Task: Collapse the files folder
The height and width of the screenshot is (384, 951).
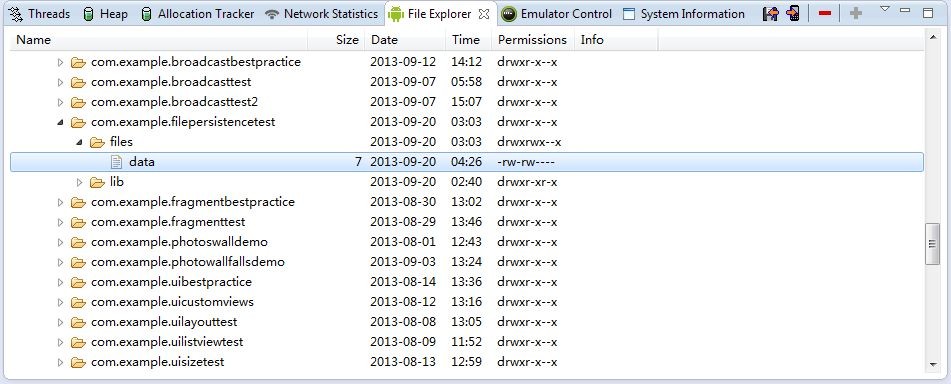Action: click(x=79, y=143)
